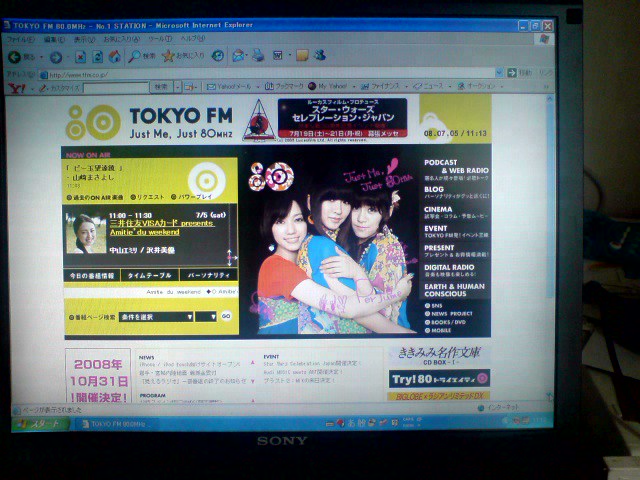Click the Go arrow next to address bar
Screen dimensions: 640x480
coord(512,73)
